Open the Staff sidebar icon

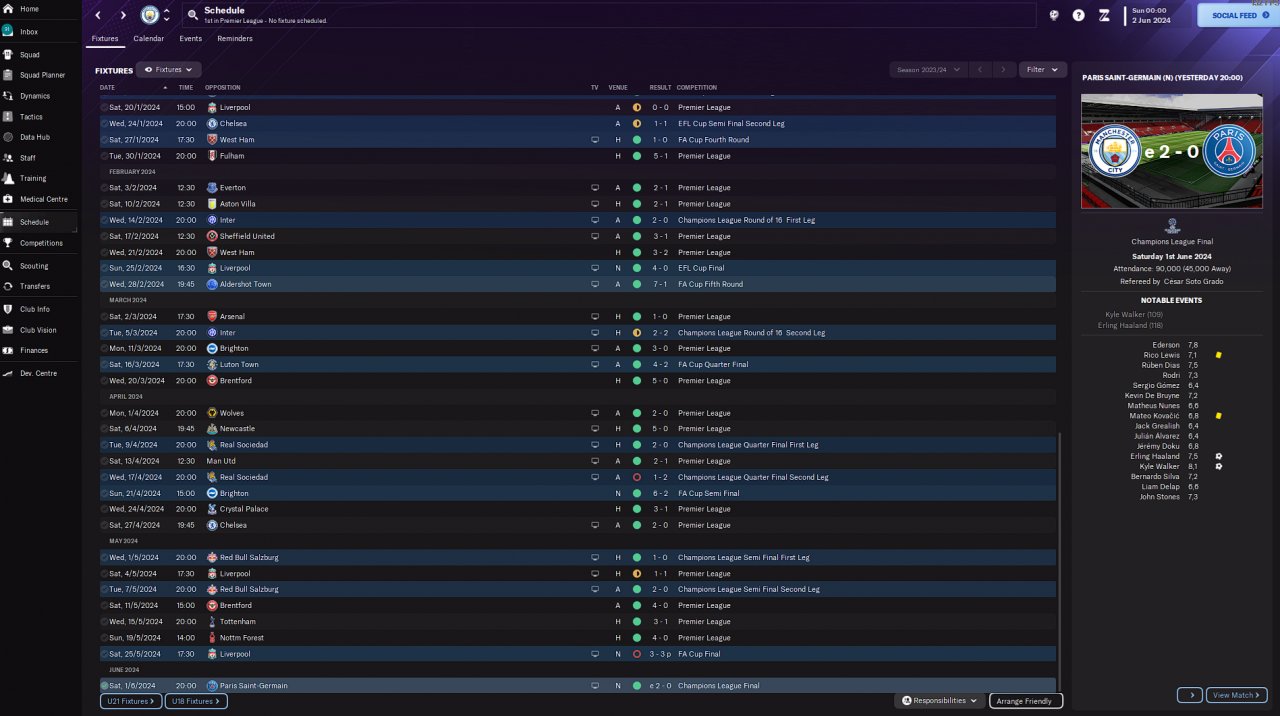[x=9, y=158]
